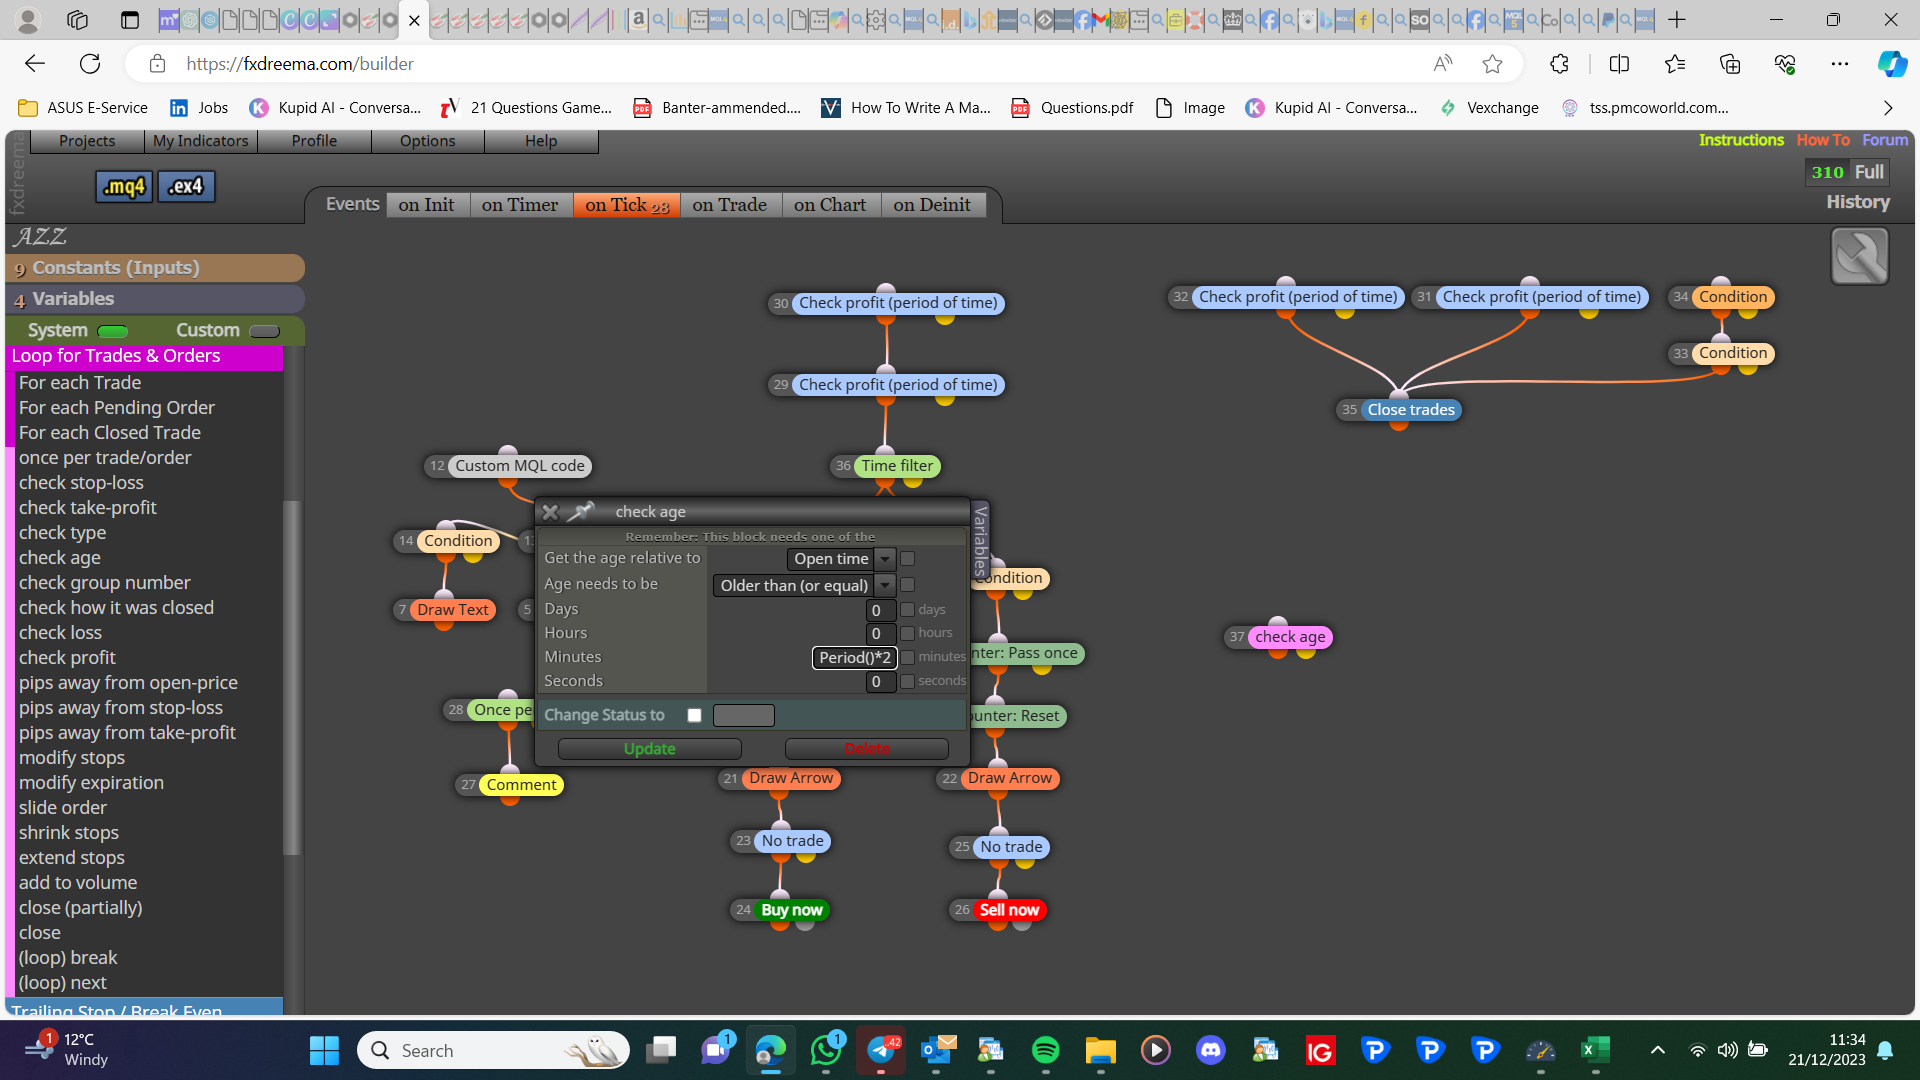Download the .ex4 file
The width and height of the screenshot is (1920, 1080).
point(186,186)
